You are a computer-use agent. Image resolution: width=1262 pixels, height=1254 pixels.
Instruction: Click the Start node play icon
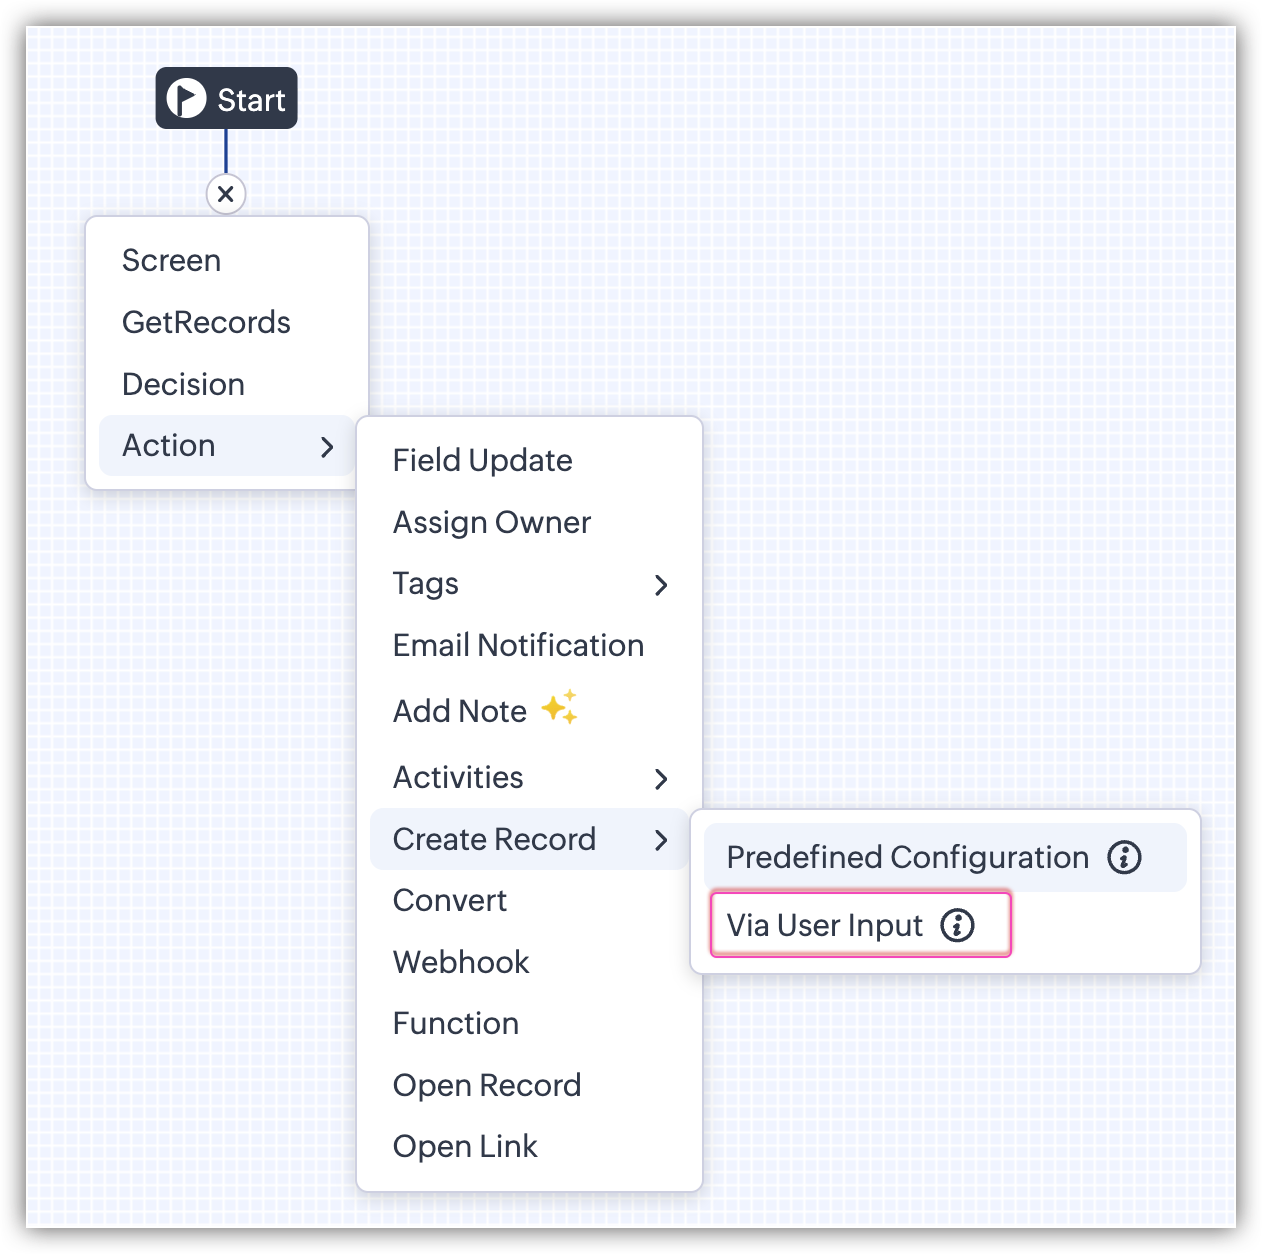[x=186, y=98]
